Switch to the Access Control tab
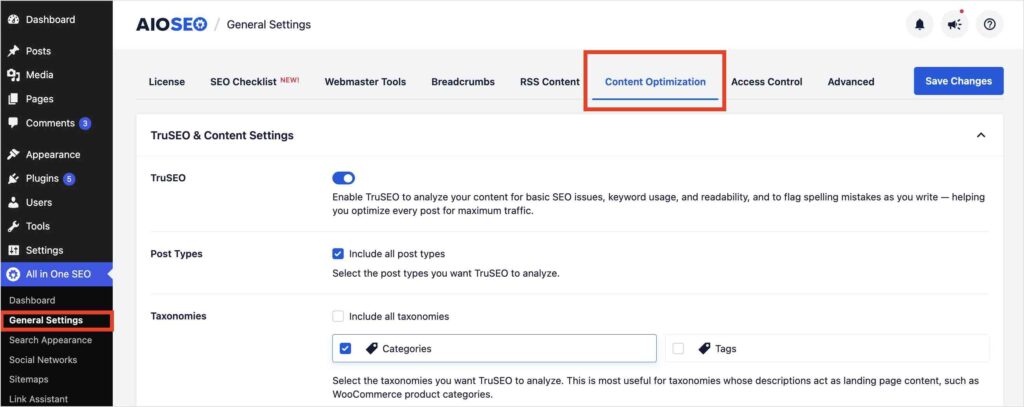1024x407 pixels. (x=767, y=82)
